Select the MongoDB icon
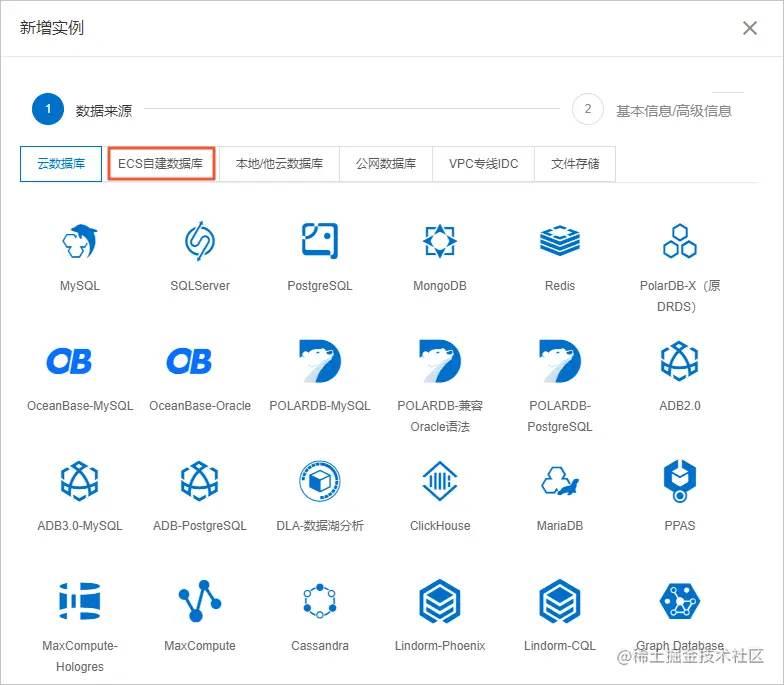This screenshot has width=784, height=685. tap(440, 241)
